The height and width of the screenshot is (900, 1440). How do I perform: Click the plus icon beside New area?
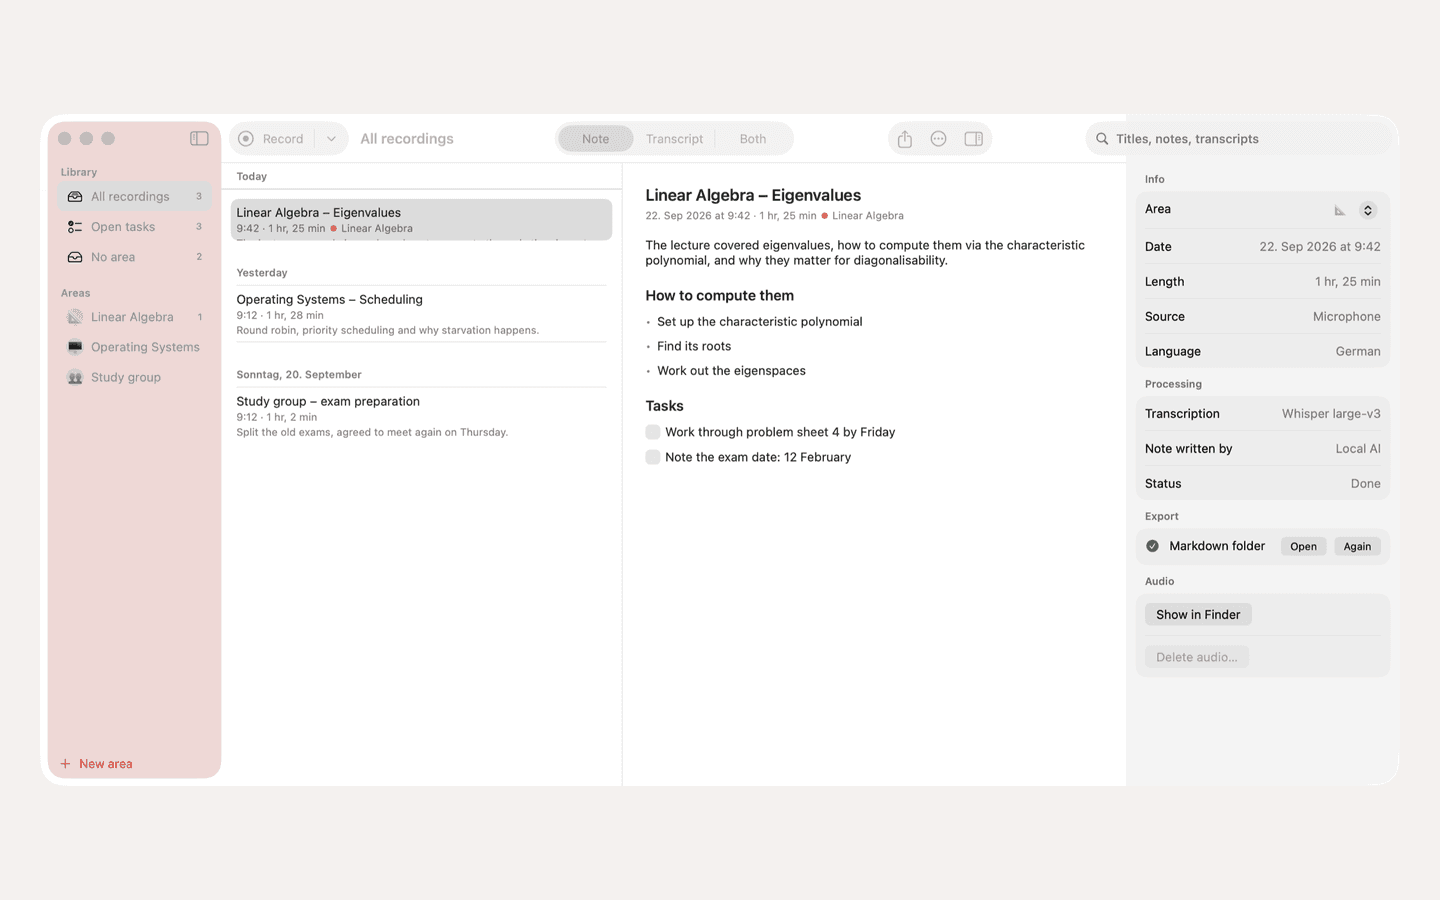coord(65,764)
